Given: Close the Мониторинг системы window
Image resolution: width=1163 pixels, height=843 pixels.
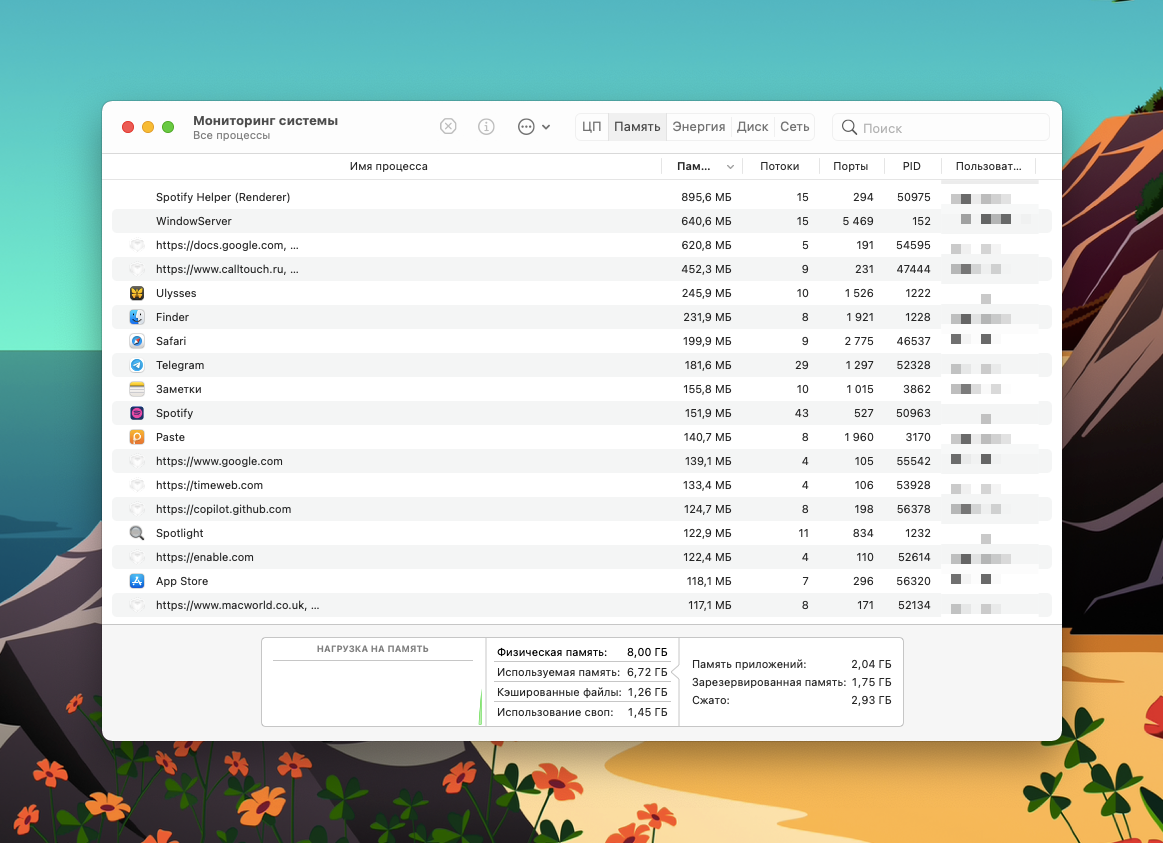Looking at the screenshot, I should 128,127.
